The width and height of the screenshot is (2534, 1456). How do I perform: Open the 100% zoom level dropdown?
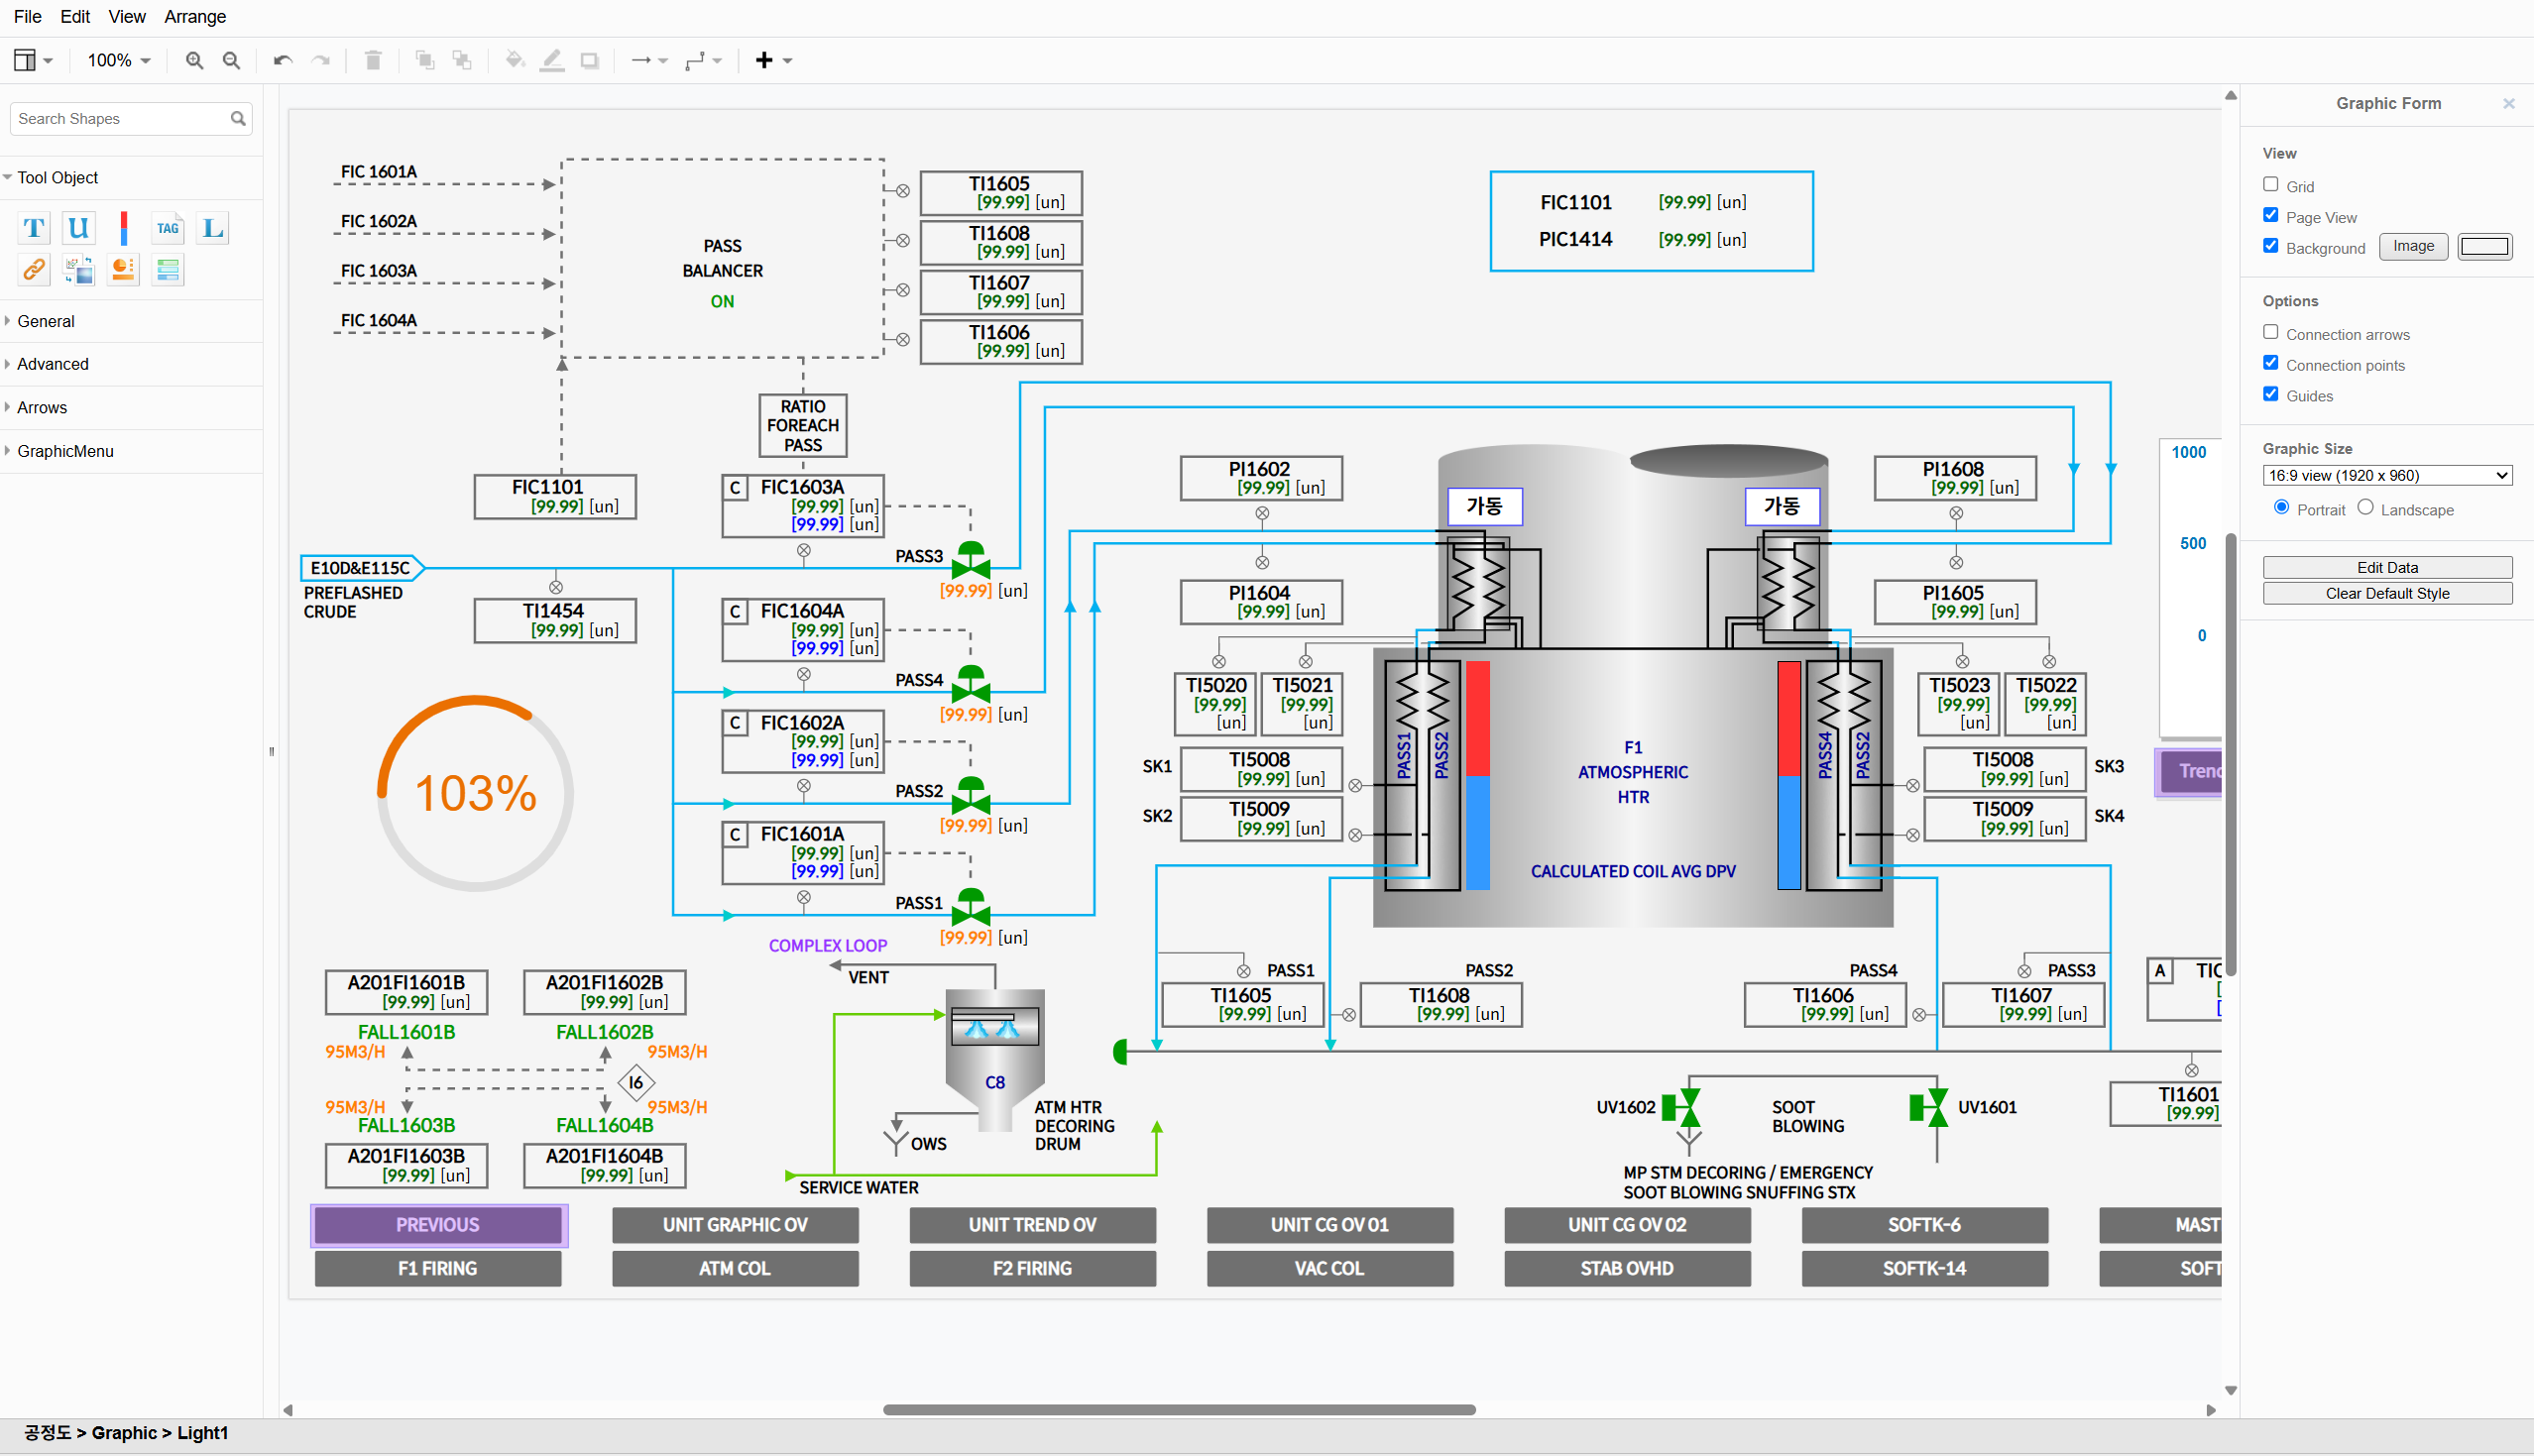pos(118,61)
